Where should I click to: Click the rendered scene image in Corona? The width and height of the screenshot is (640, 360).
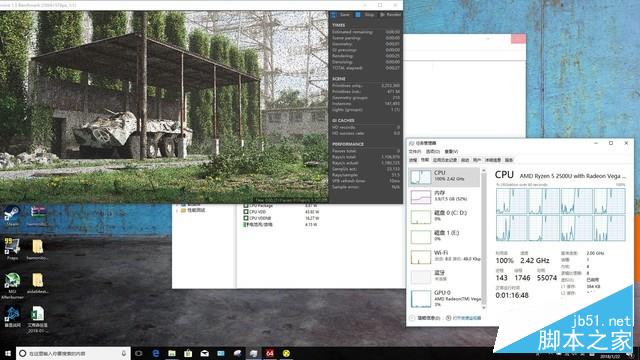point(164,107)
